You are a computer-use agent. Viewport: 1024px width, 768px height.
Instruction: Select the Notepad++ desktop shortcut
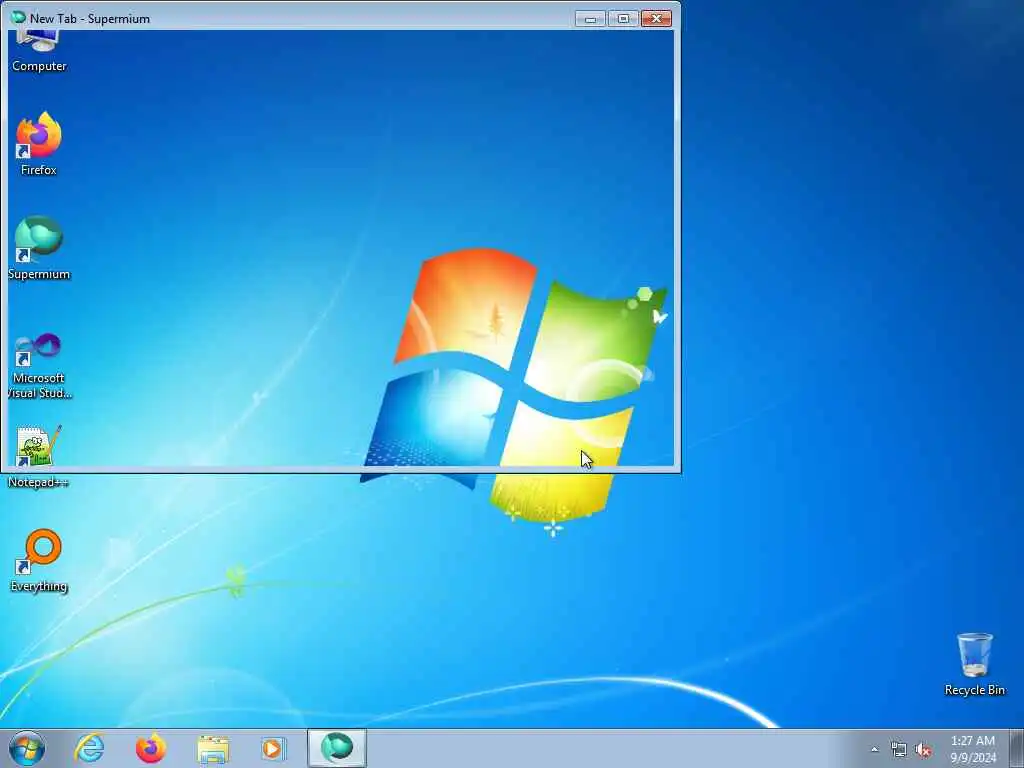coord(38,456)
